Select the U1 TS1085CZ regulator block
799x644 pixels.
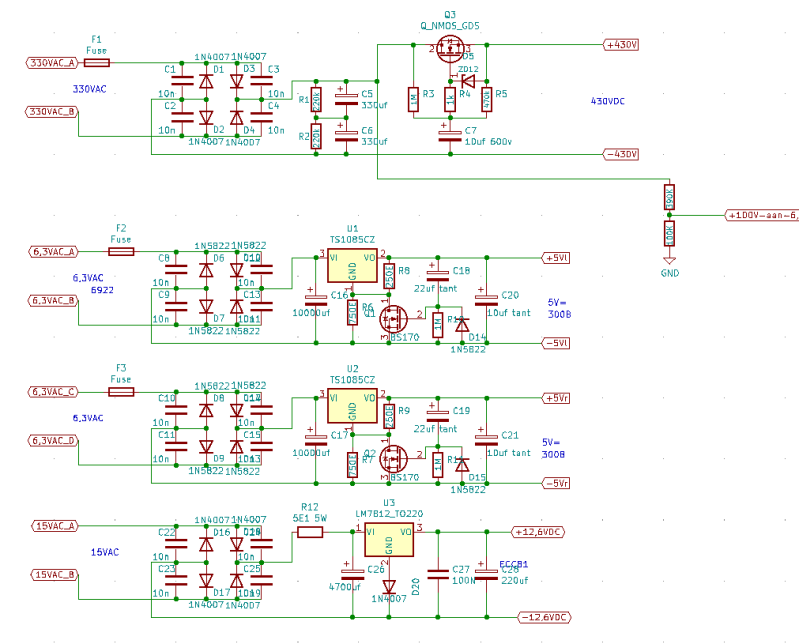tap(352, 265)
